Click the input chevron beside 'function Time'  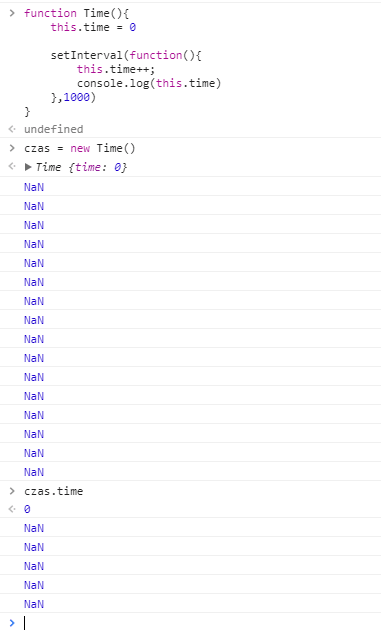point(12,13)
